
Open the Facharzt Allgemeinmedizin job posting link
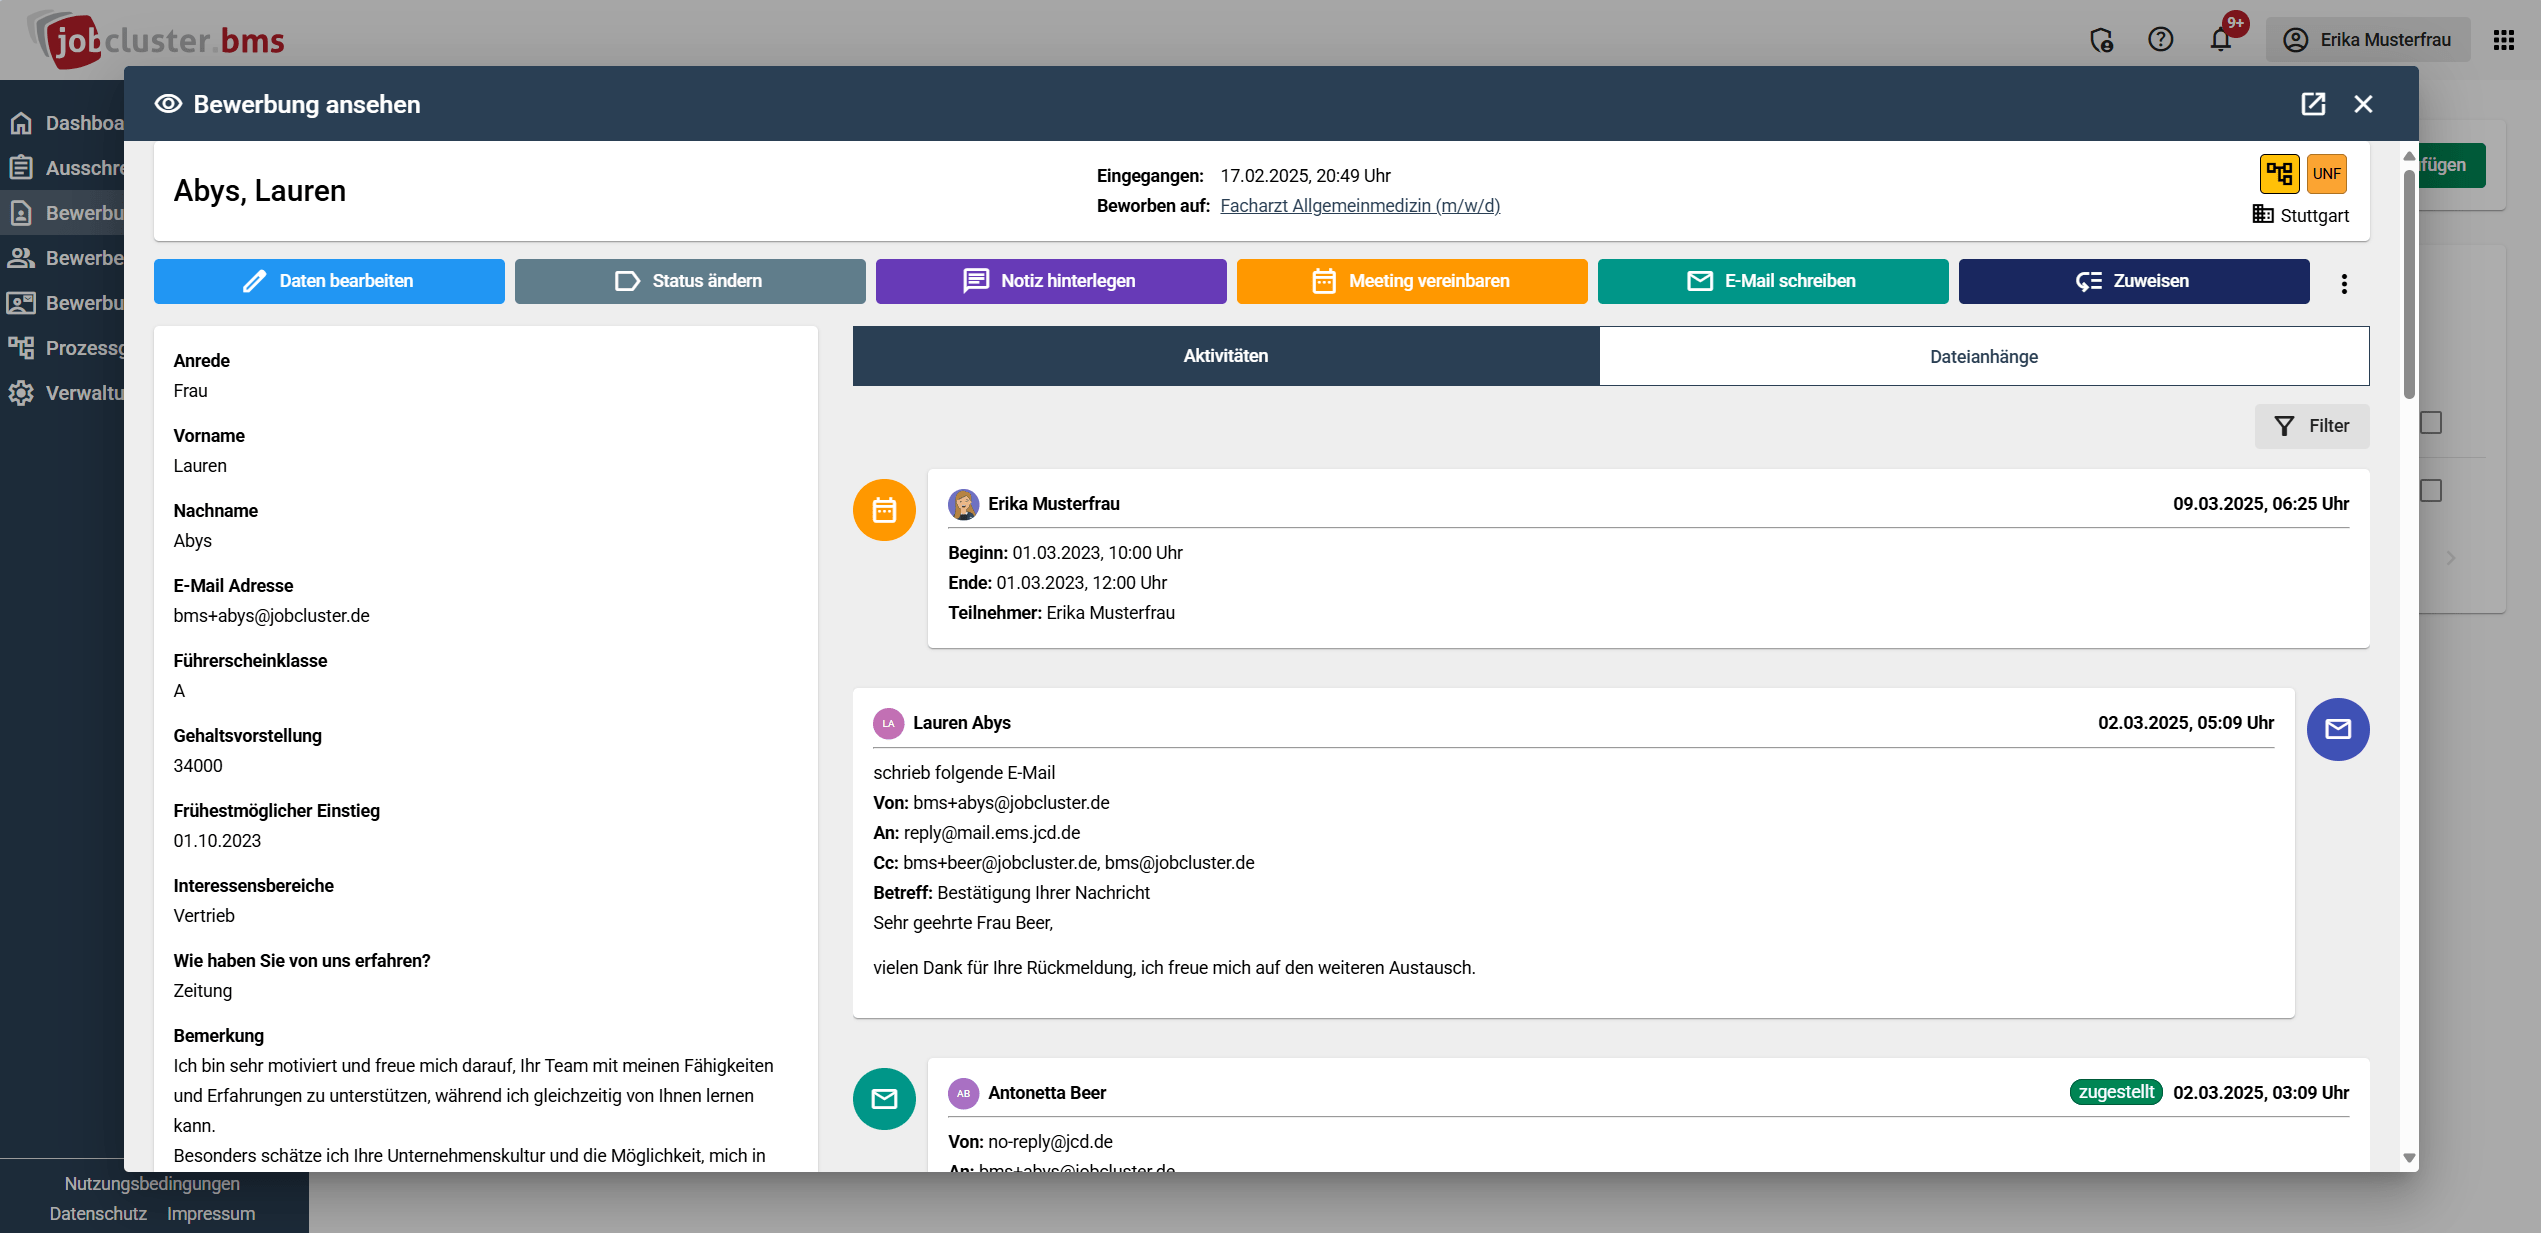[1360, 206]
